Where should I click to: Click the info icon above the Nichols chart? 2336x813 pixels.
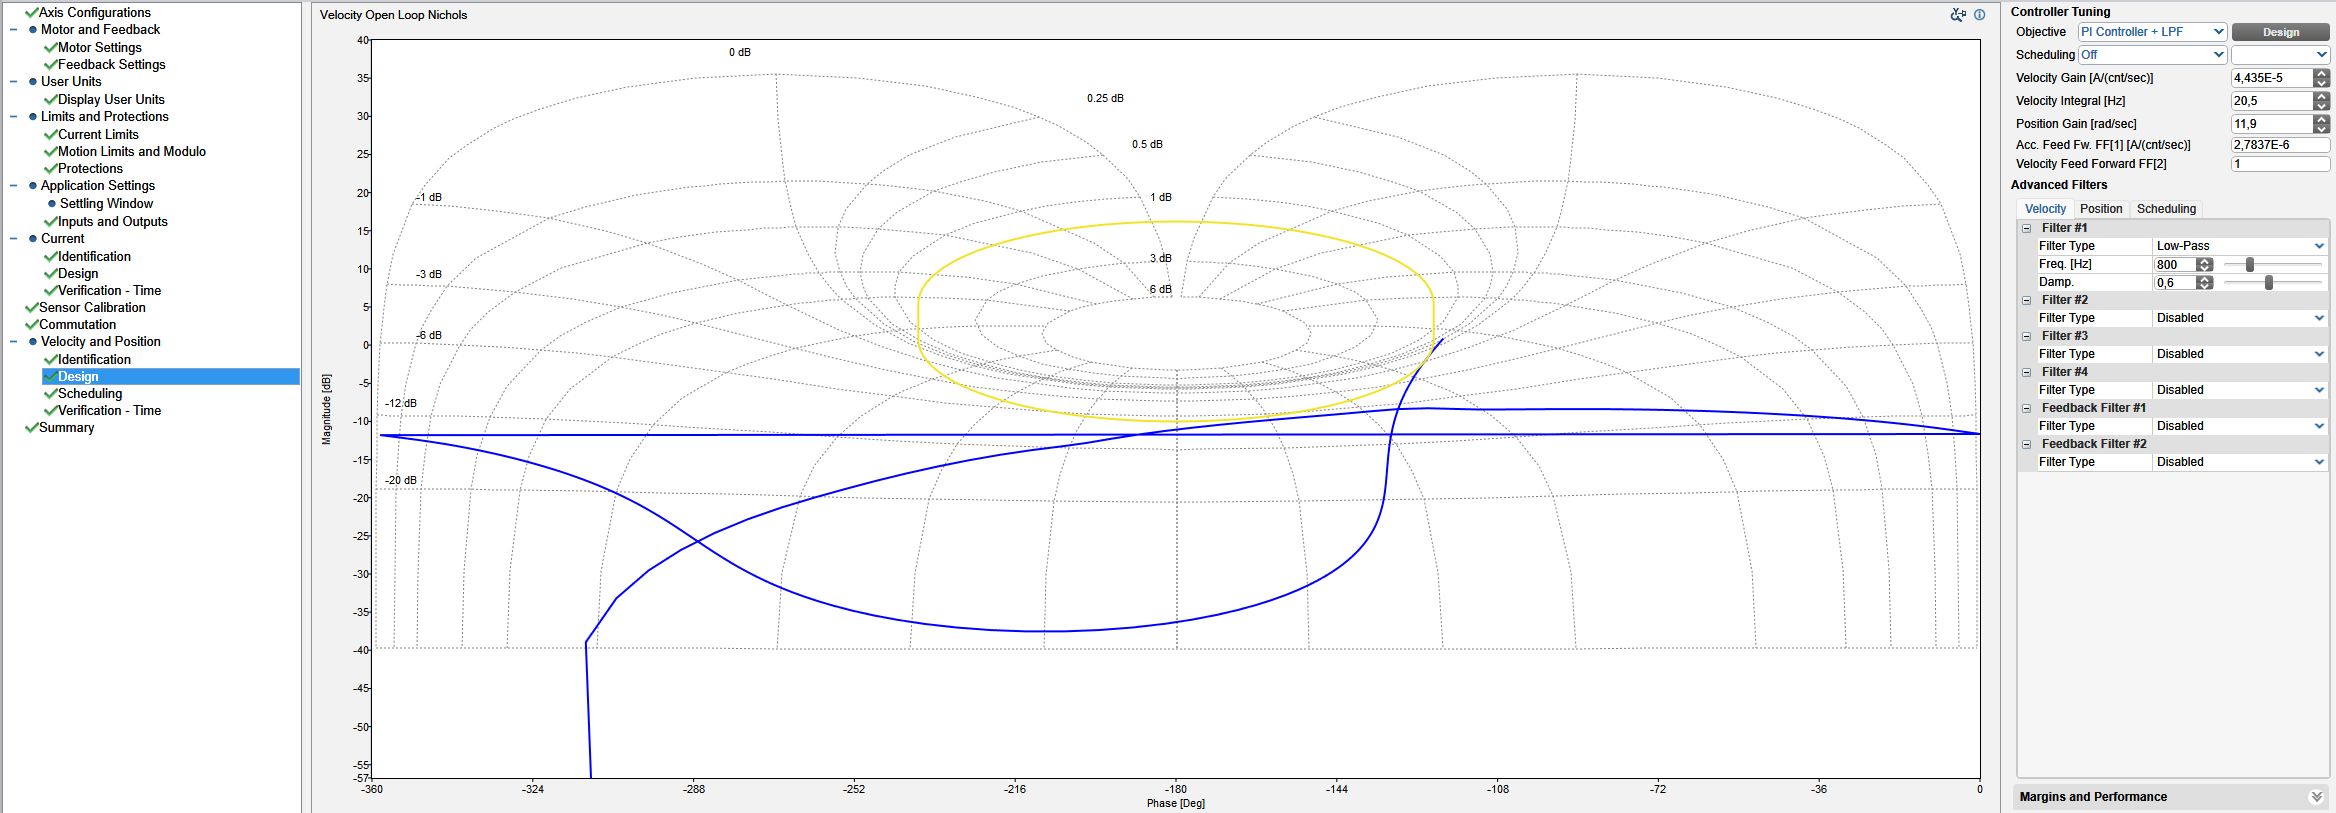1979,15
